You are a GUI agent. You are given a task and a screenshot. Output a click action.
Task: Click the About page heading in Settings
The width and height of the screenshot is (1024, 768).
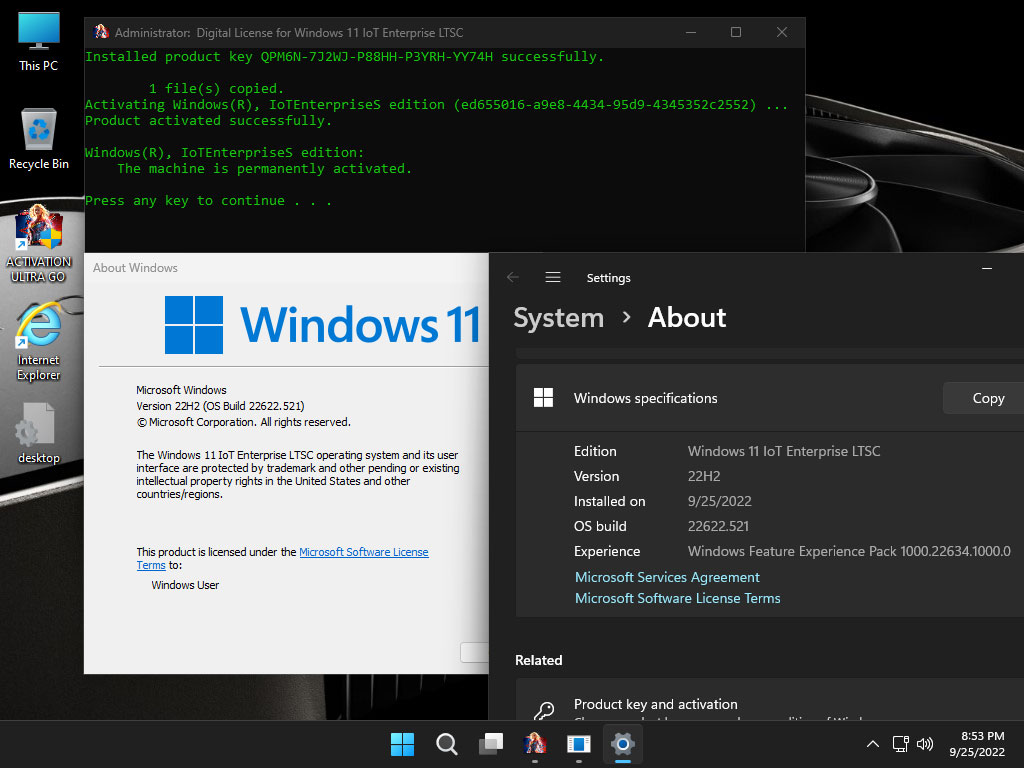click(686, 318)
